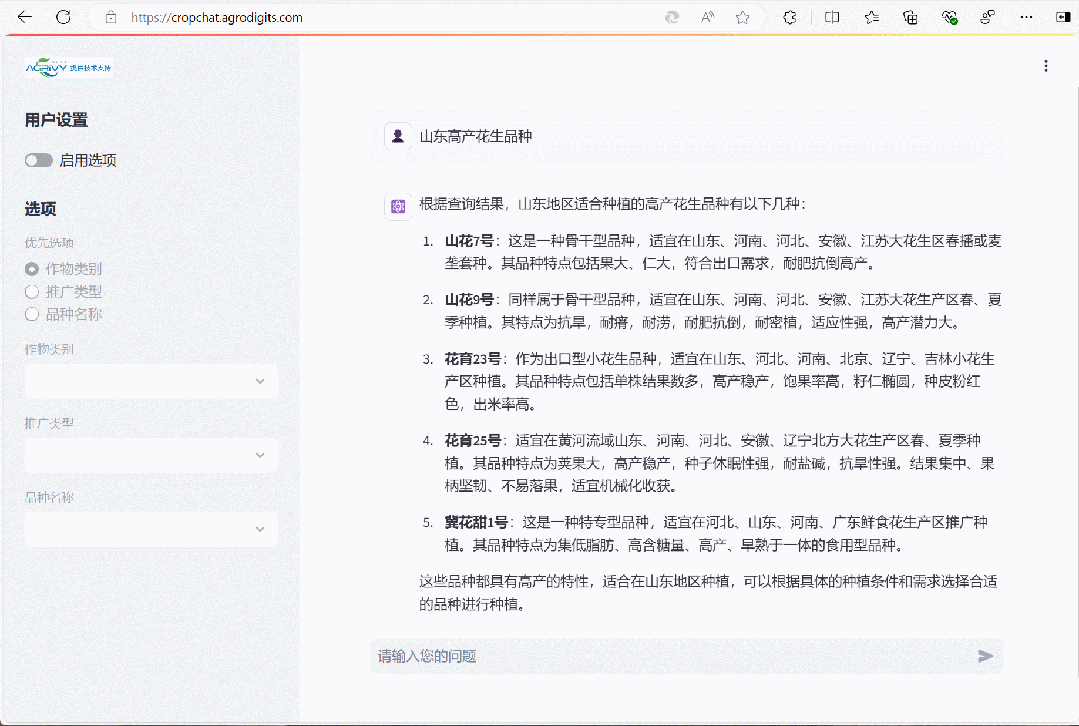Click the user avatar icon beside the question
Viewport: 1079px width, 726px height.
pyautogui.click(x=398, y=136)
